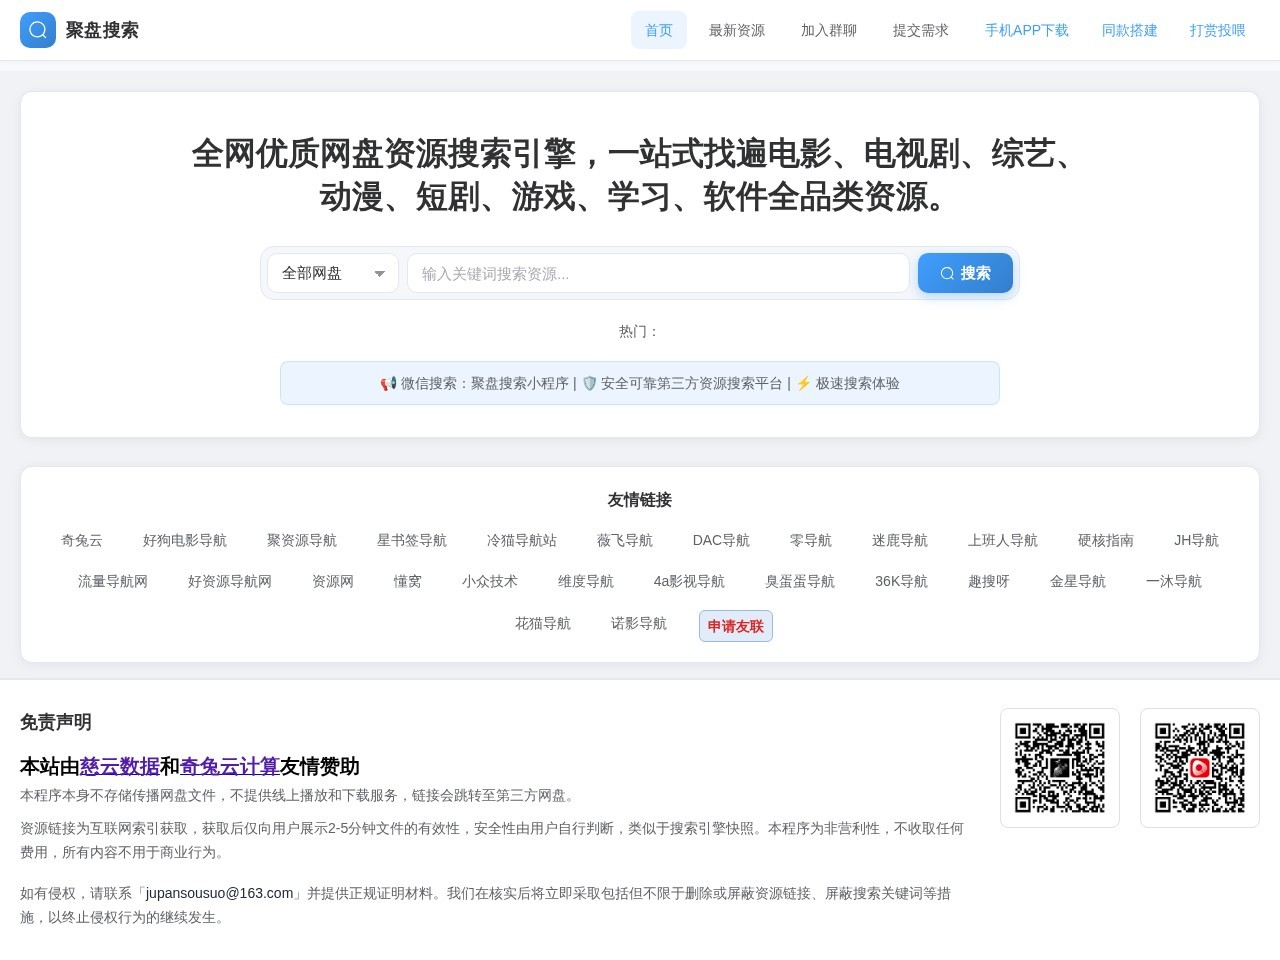Open JH导航 link
Screen dimensions: 1280x960
(x=1196, y=540)
